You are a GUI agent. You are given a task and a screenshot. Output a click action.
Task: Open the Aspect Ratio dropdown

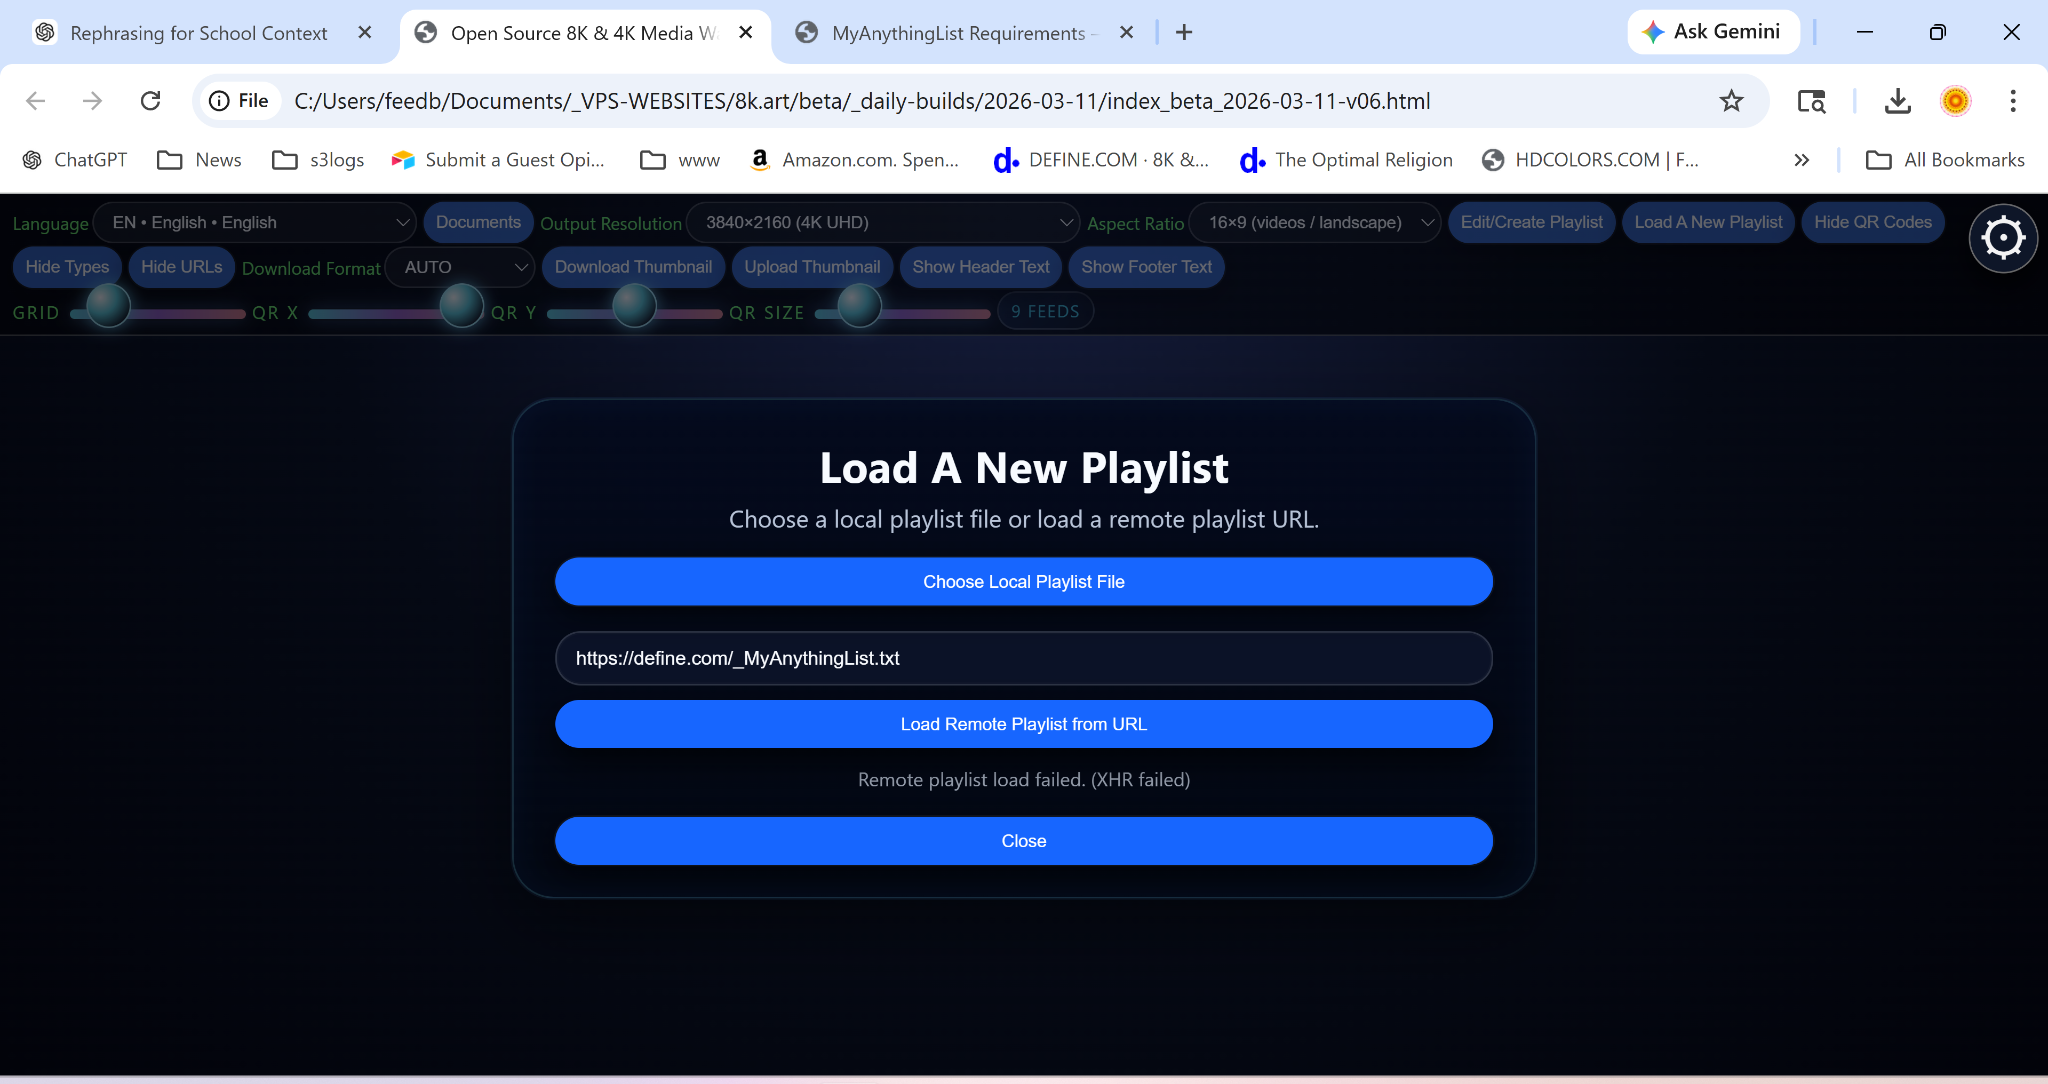click(1315, 222)
